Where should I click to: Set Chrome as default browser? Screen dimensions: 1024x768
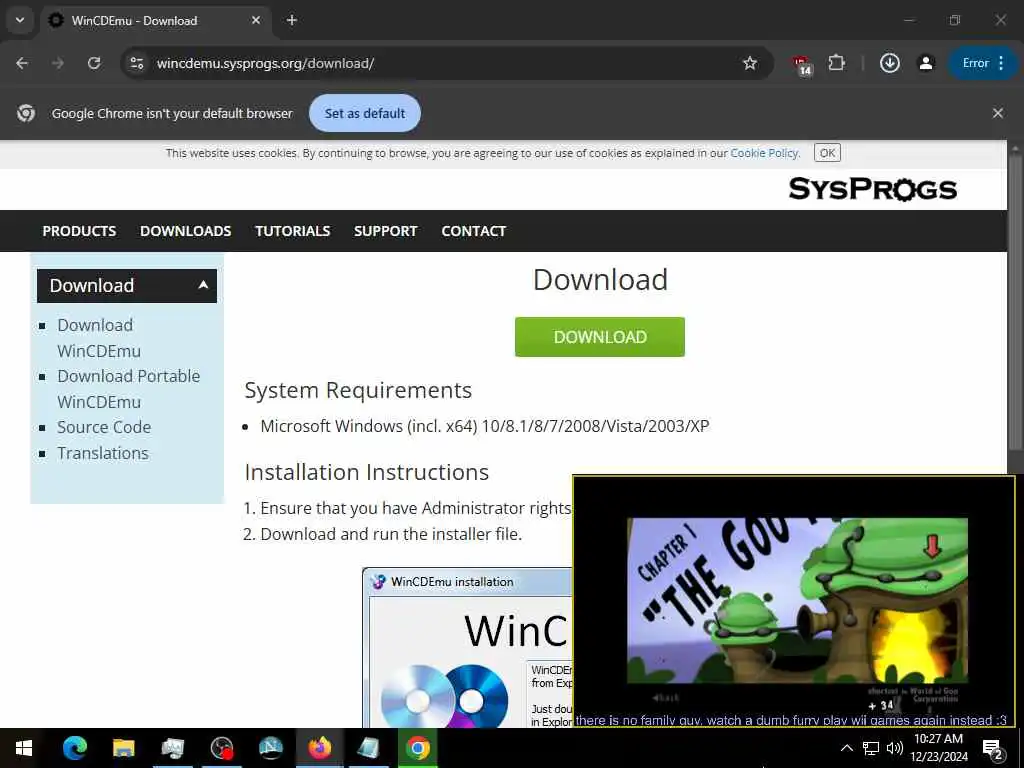coord(365,113)
